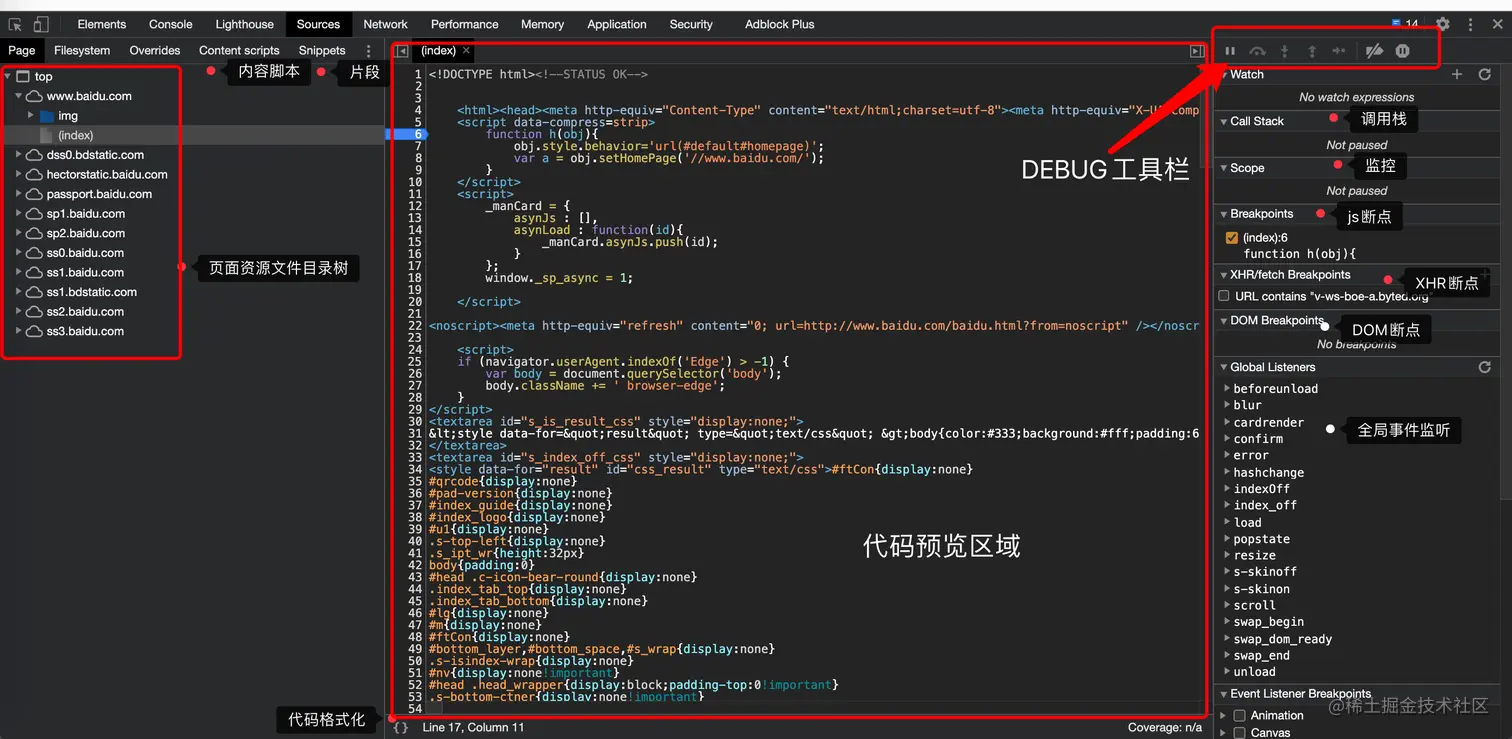Switch to the Console panel tab

tap(171, 24)
